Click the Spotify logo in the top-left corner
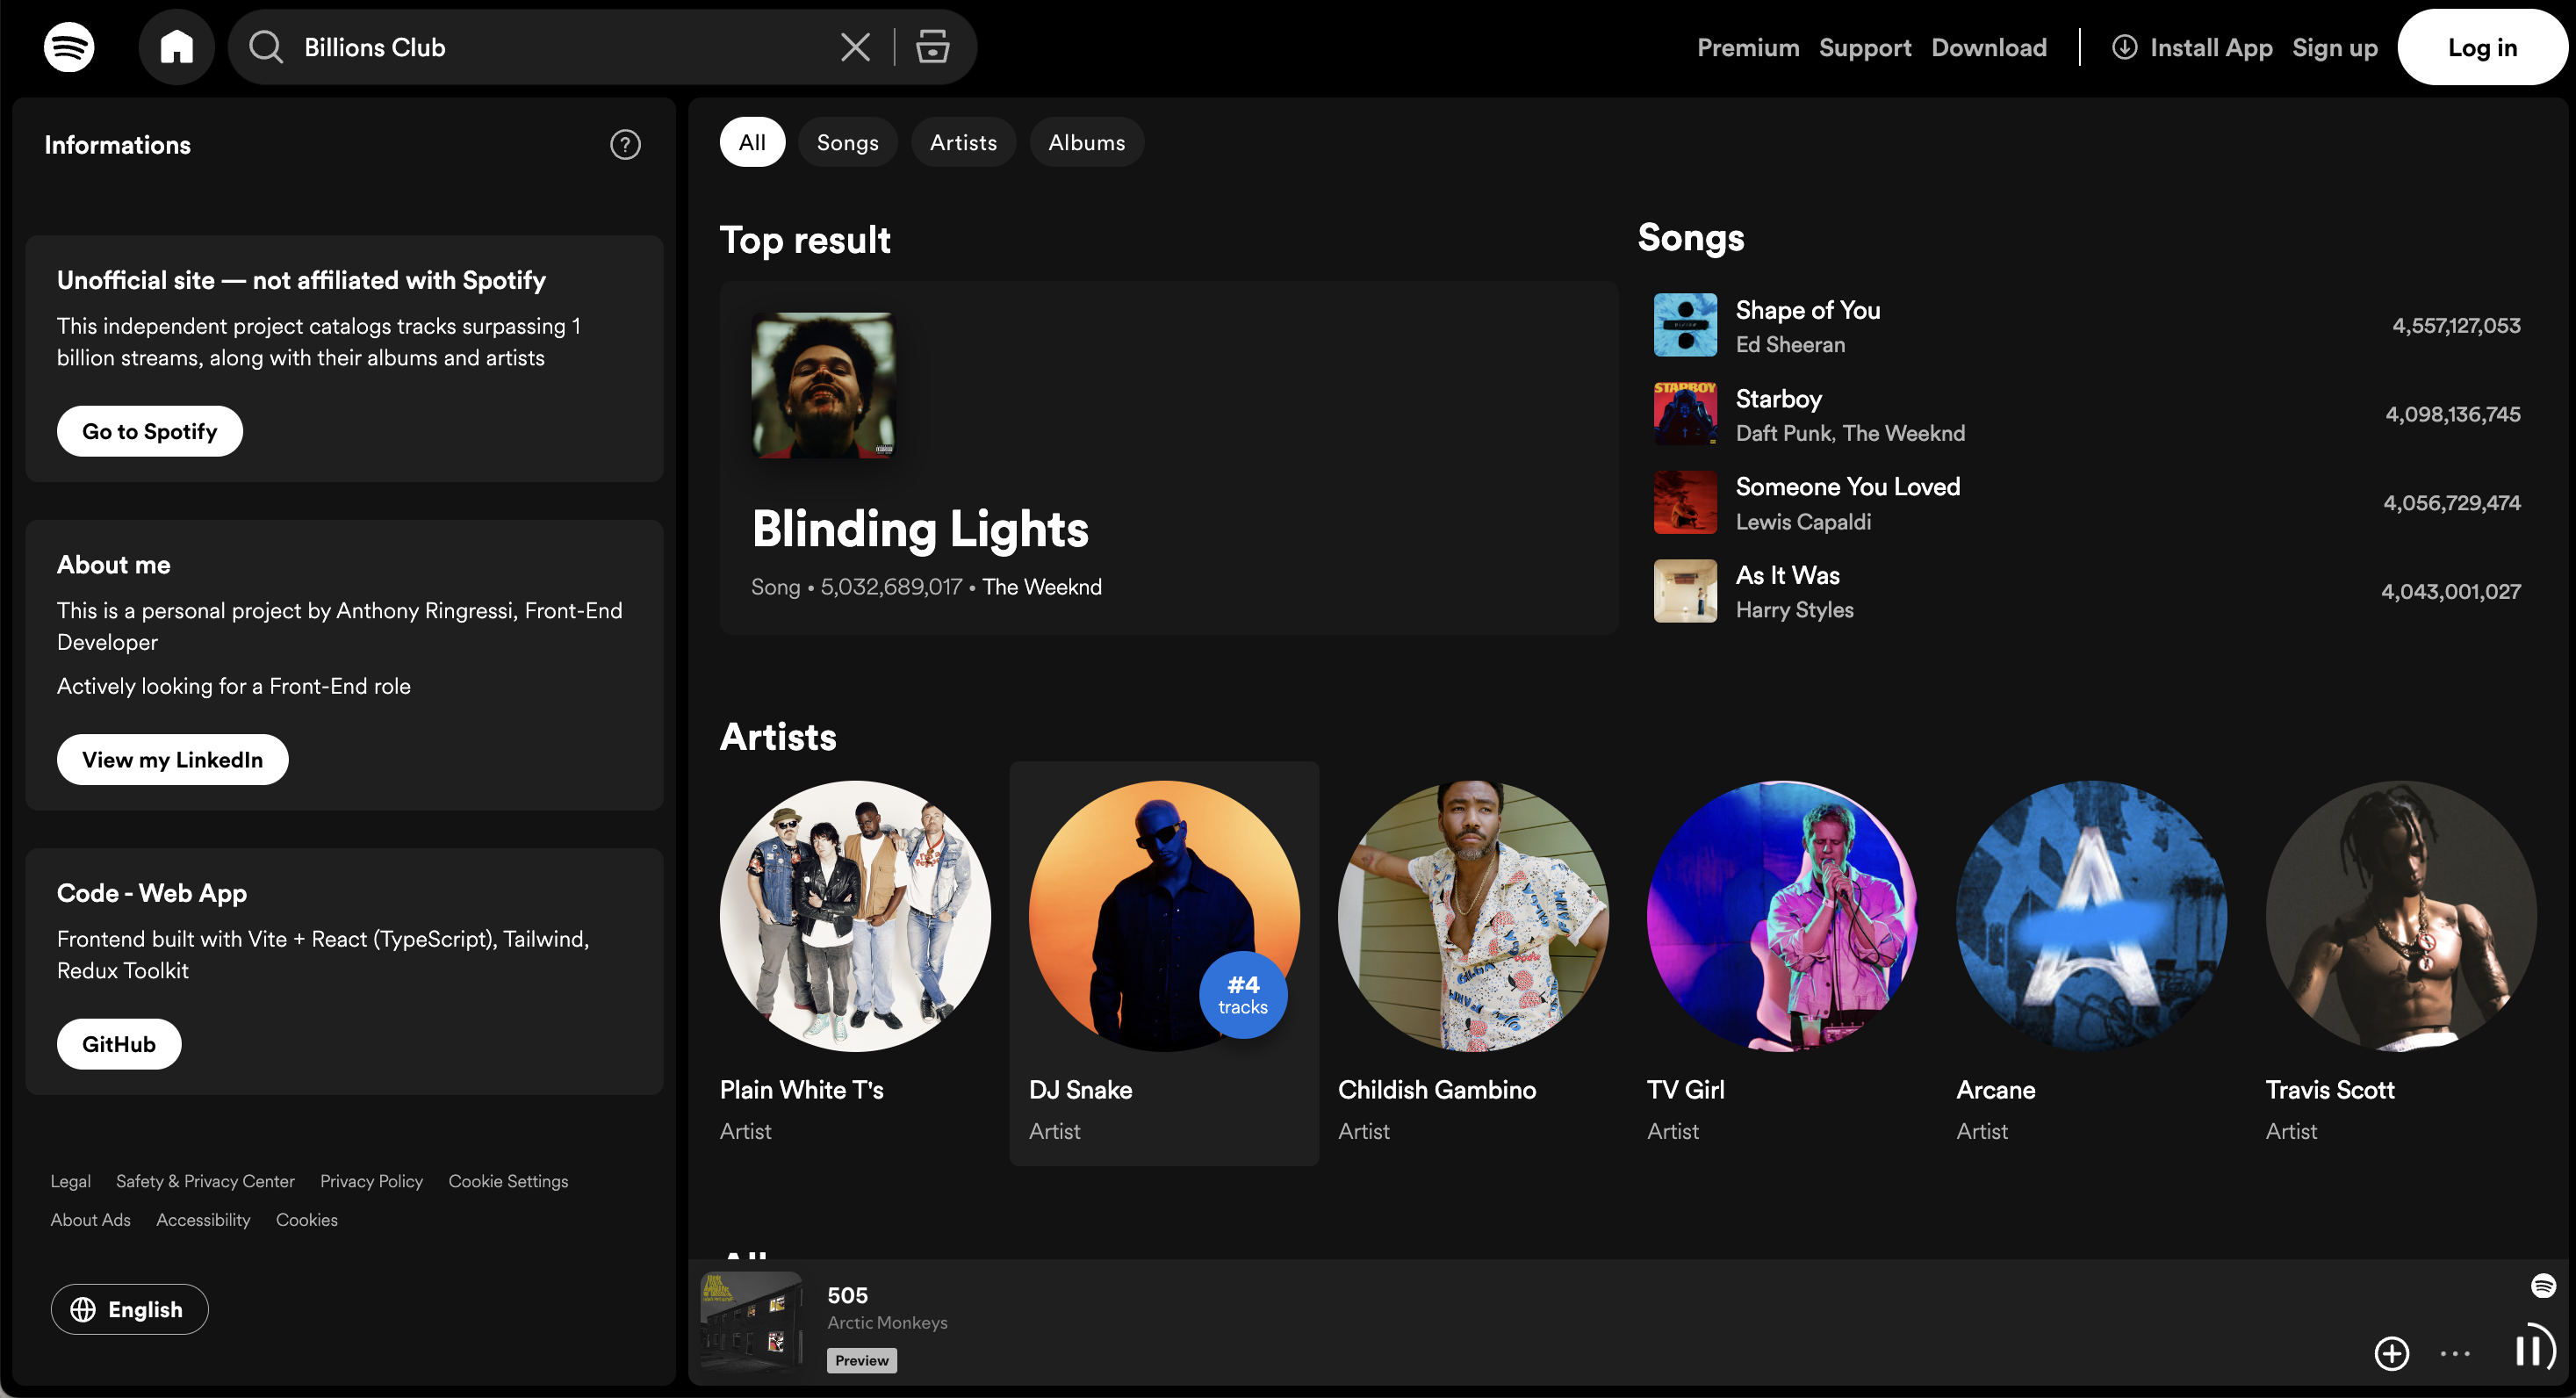Viewport: 2576px width, 1398px height. tap(69, 46)
